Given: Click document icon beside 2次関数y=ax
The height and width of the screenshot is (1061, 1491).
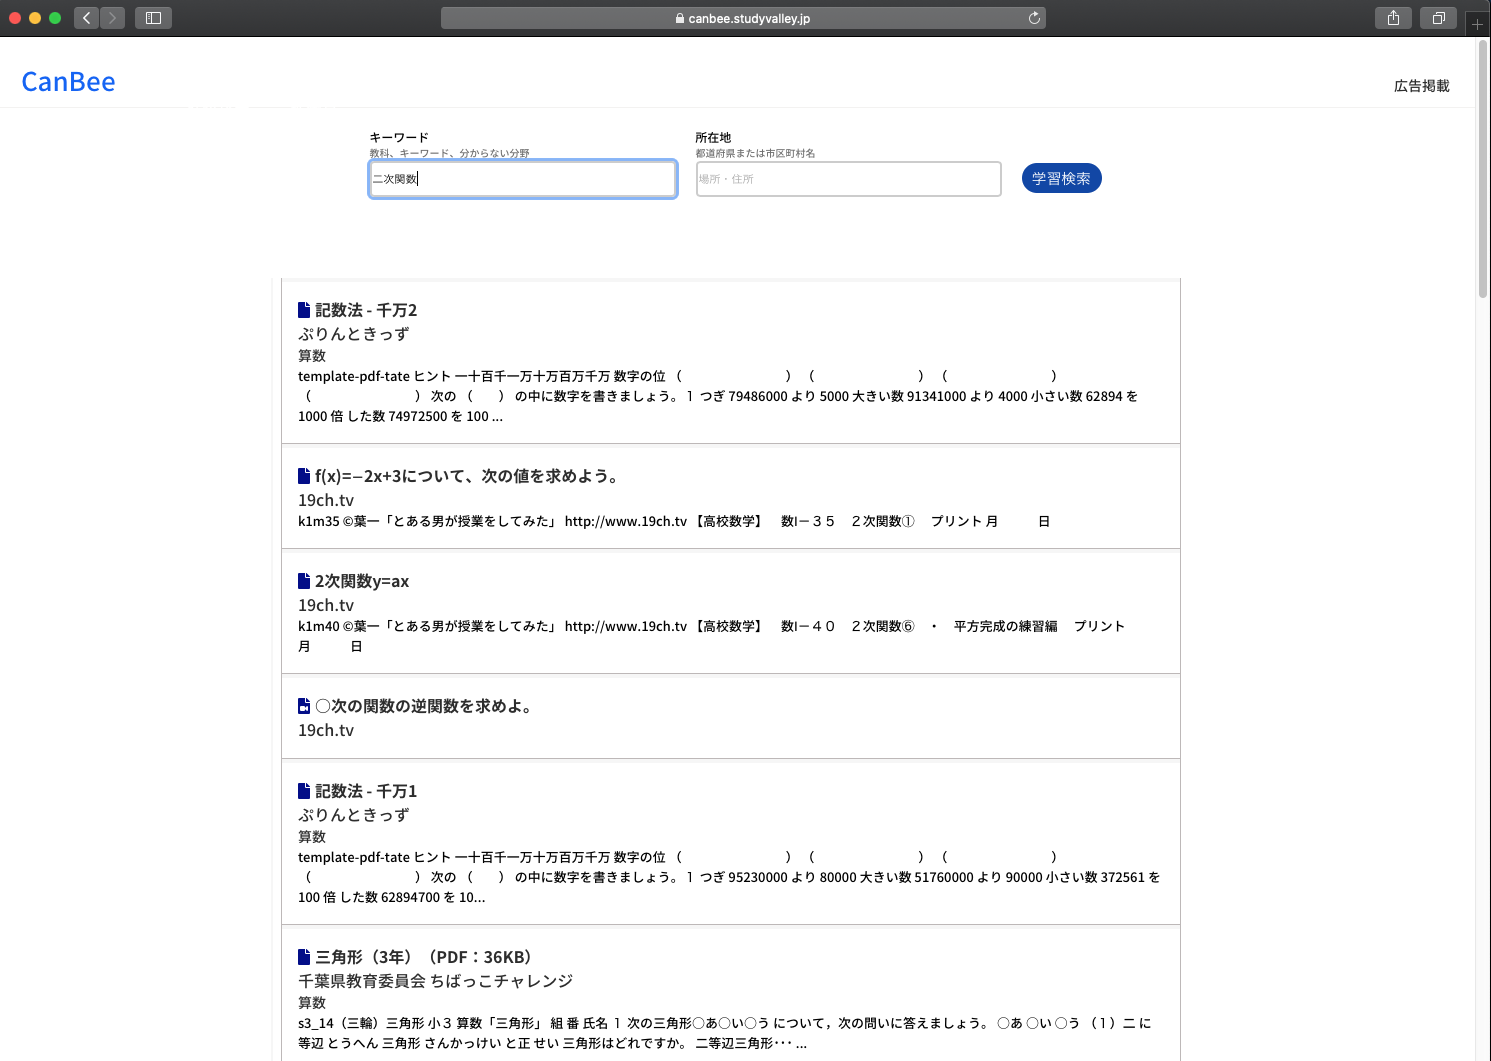Looking at the screenshot, I should click(x=304, y=581).
